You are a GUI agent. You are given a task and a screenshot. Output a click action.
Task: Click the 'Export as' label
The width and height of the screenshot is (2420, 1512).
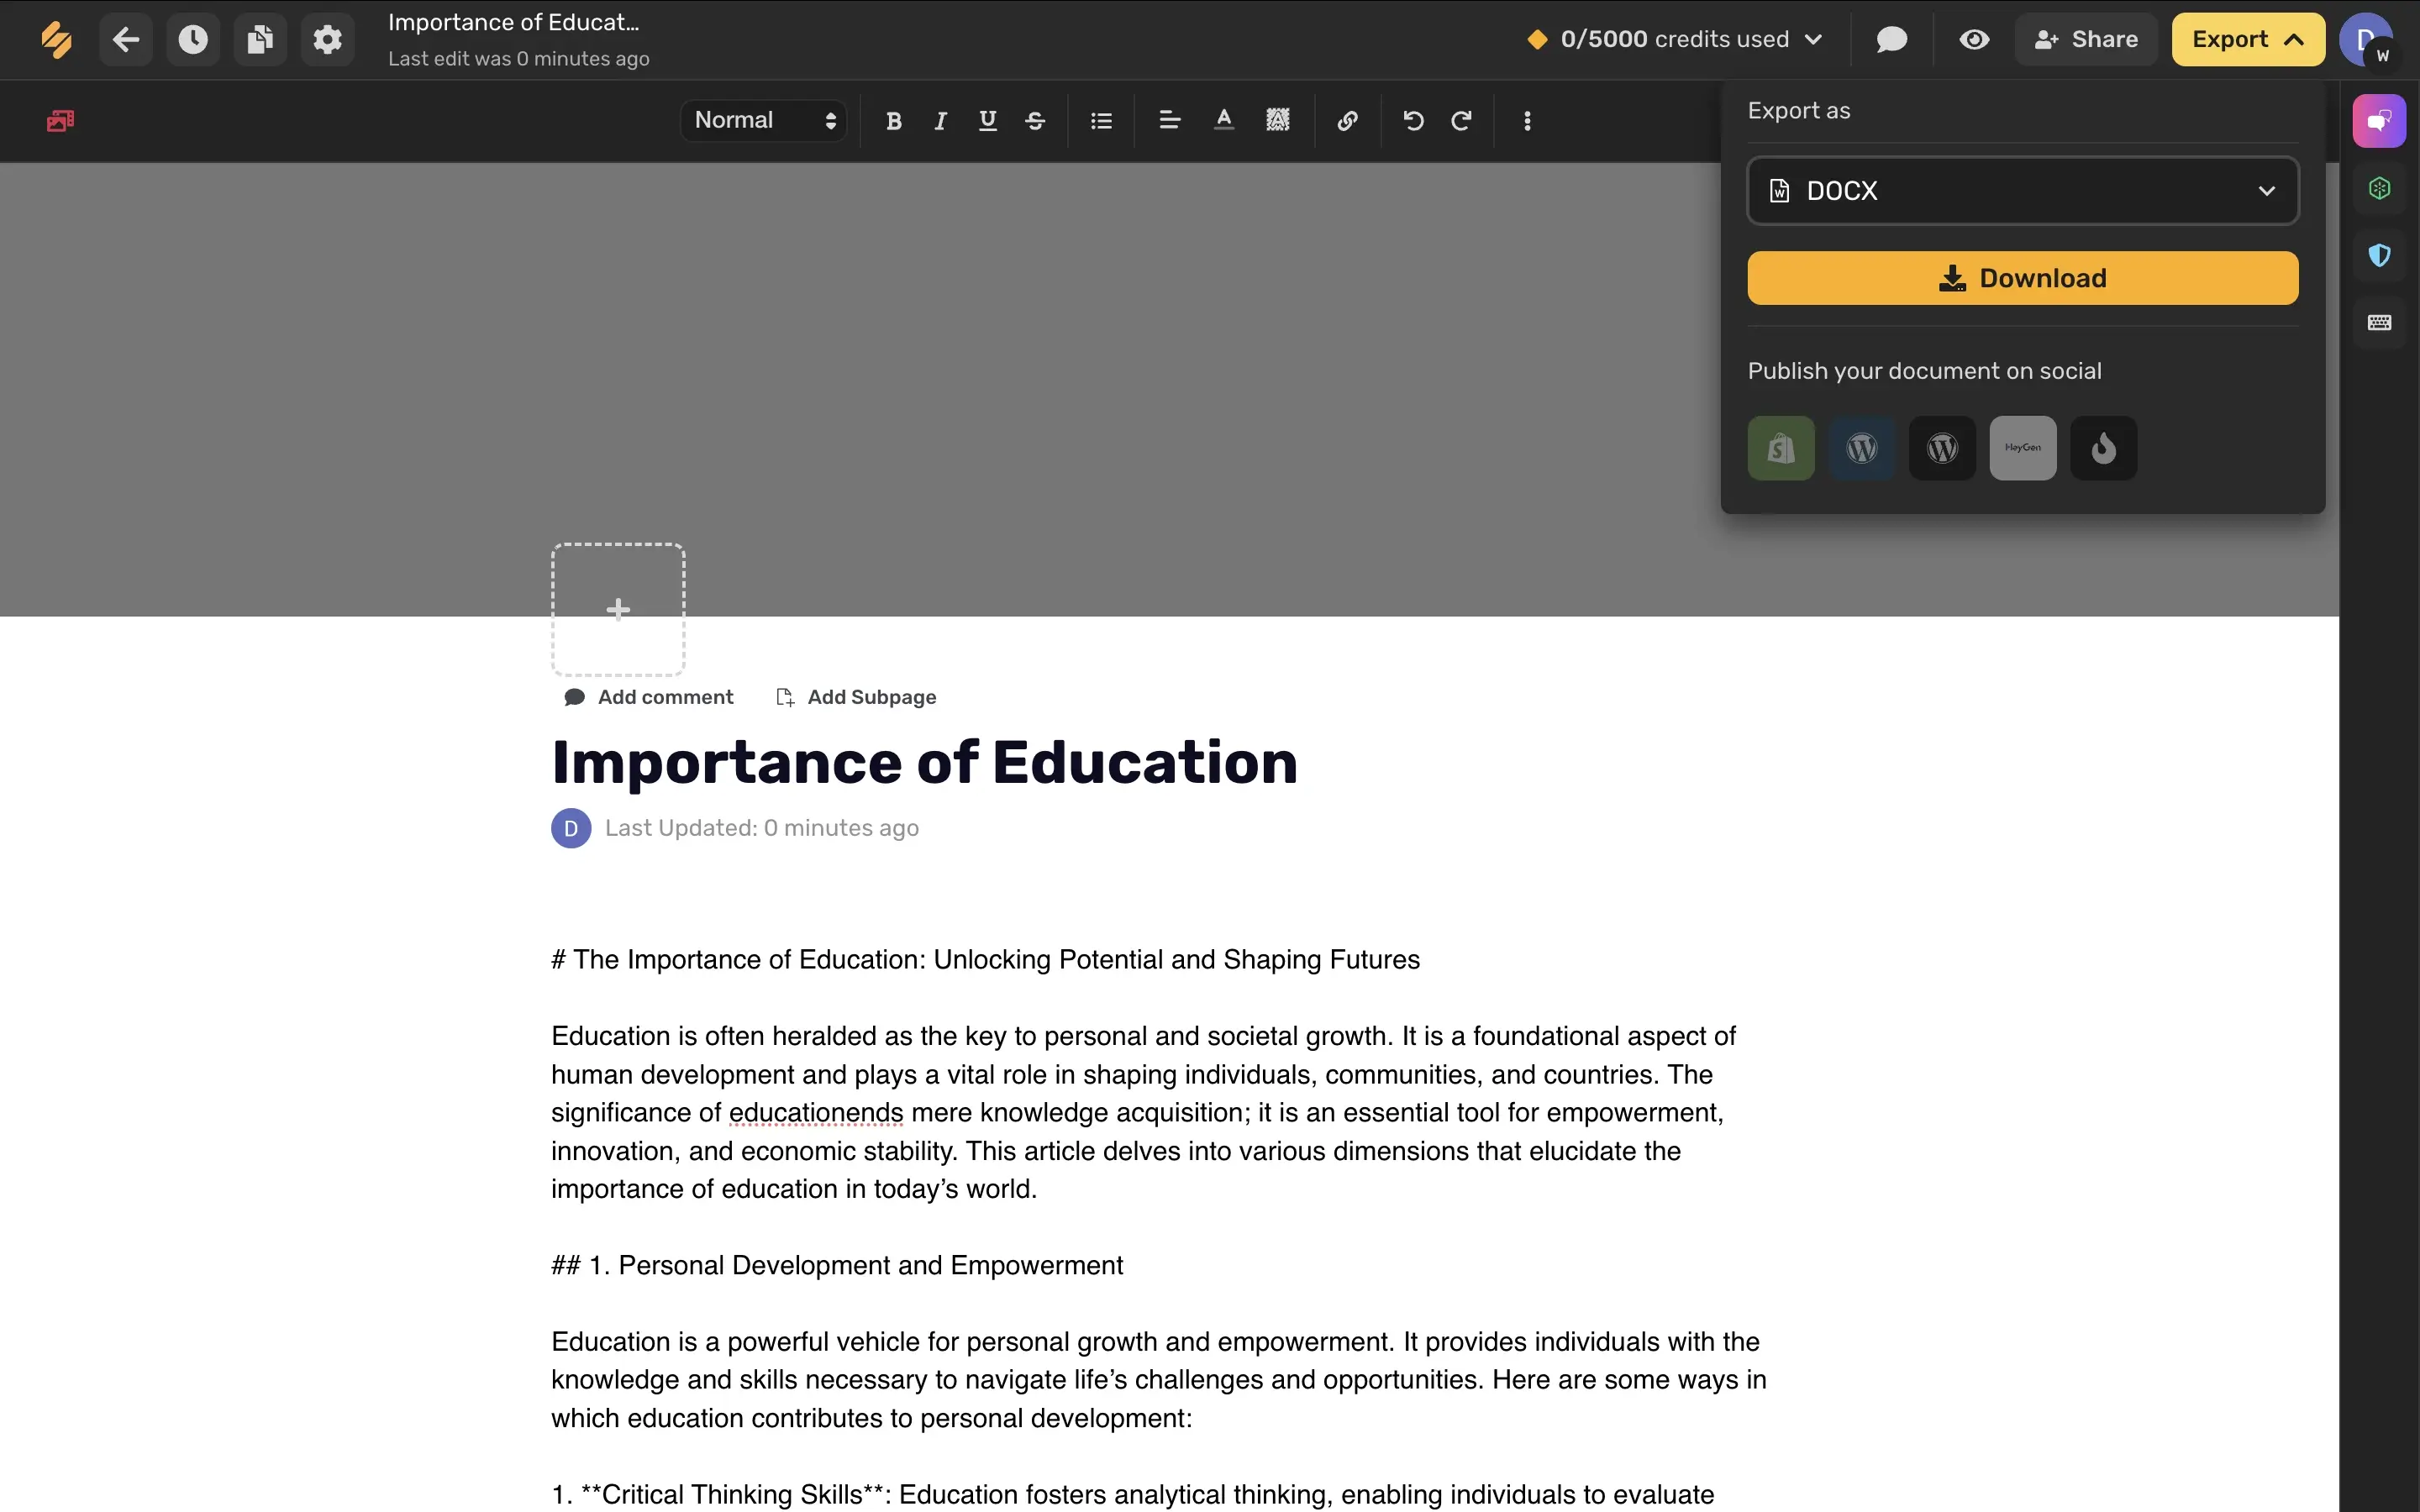(1799, 111)
